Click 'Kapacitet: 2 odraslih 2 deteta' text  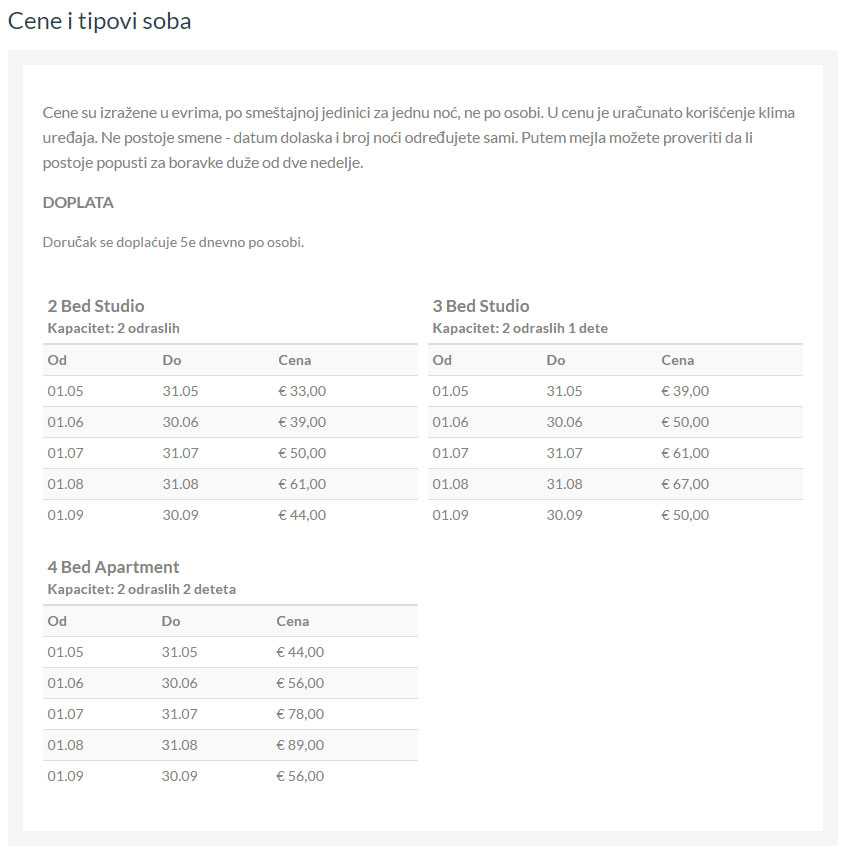(x=142, y=589)
